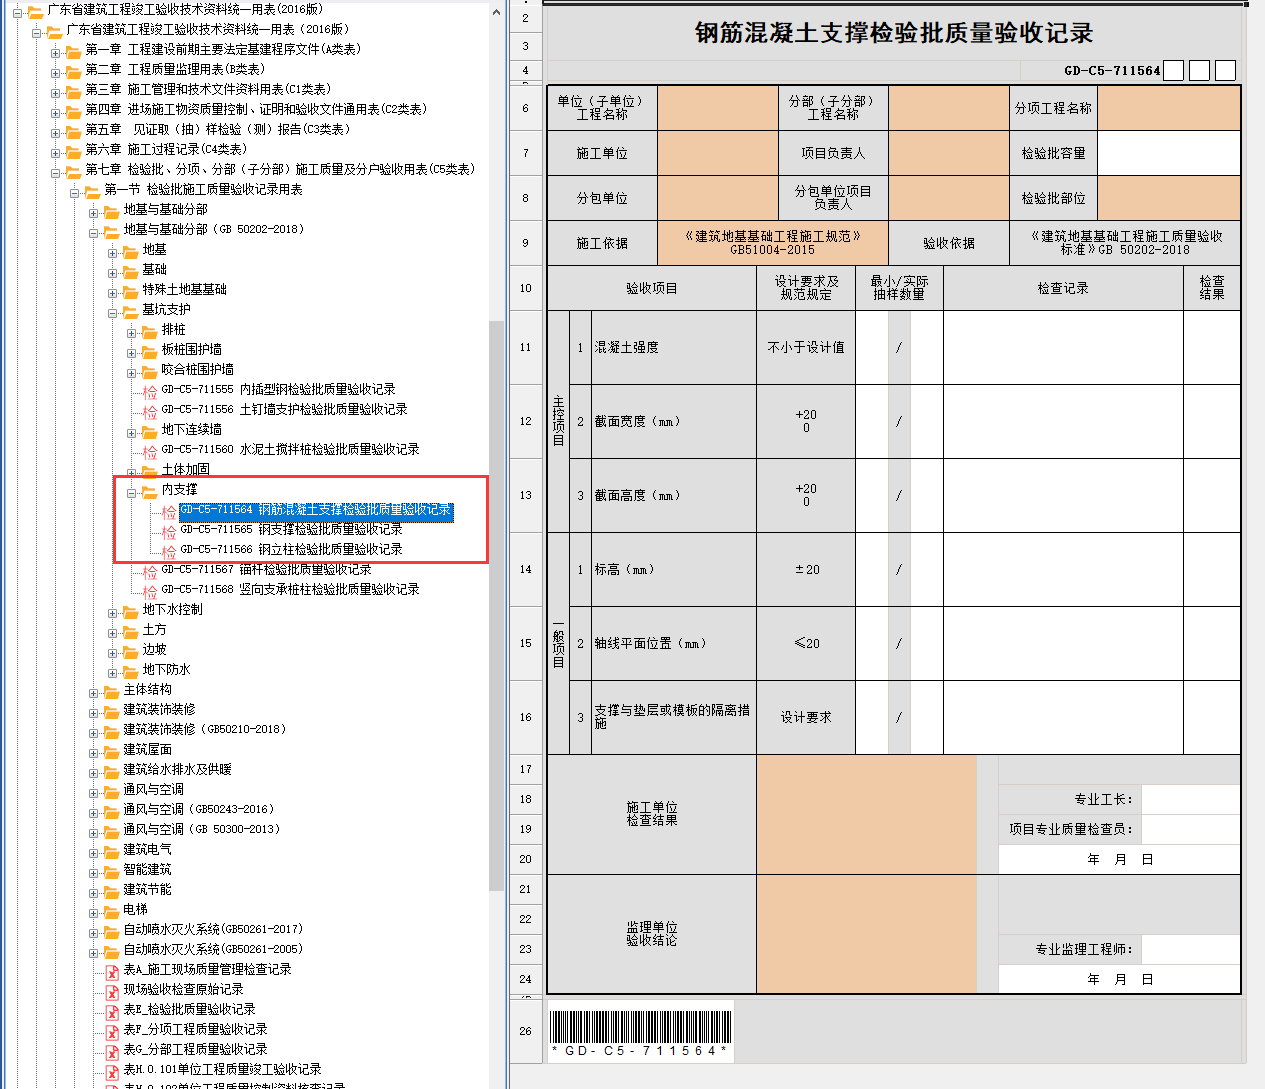Expand the 第三章 施工管理和技术文件 chapter
The image size is (1265, 1089).
(x=56, y=91)
